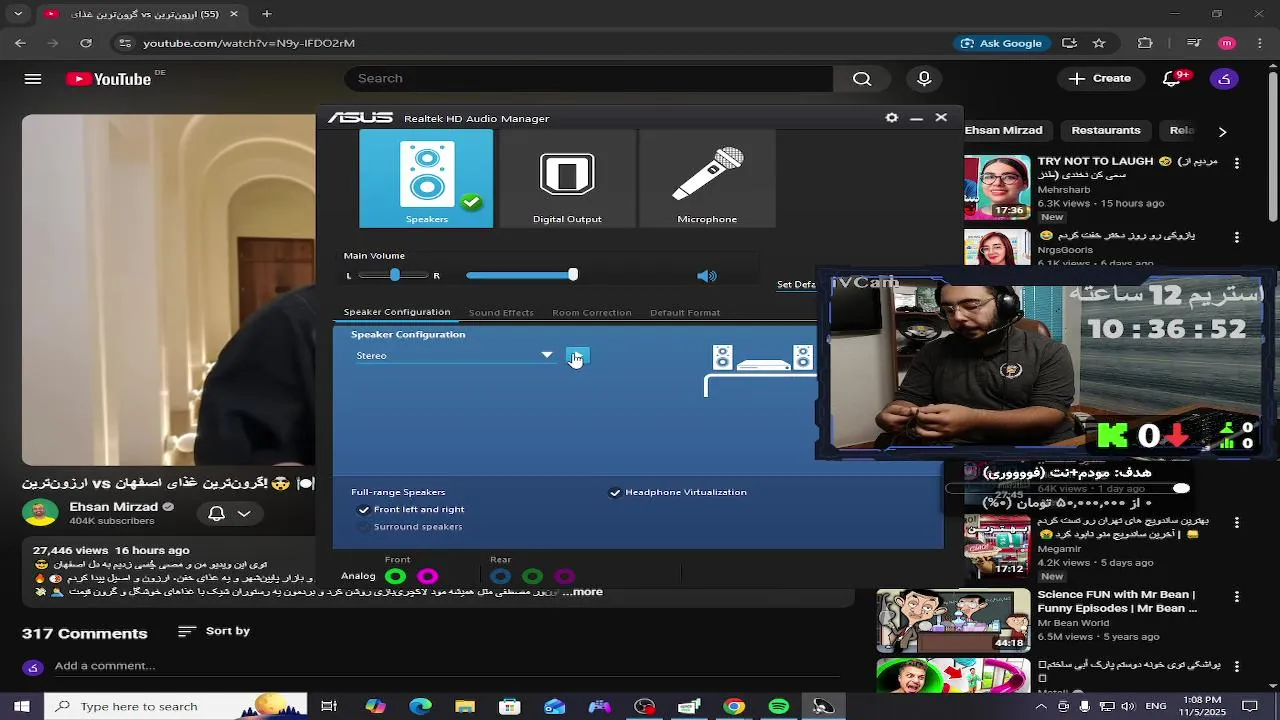Open the Mr Bean Science FUN thumbnail

(953, 620)
